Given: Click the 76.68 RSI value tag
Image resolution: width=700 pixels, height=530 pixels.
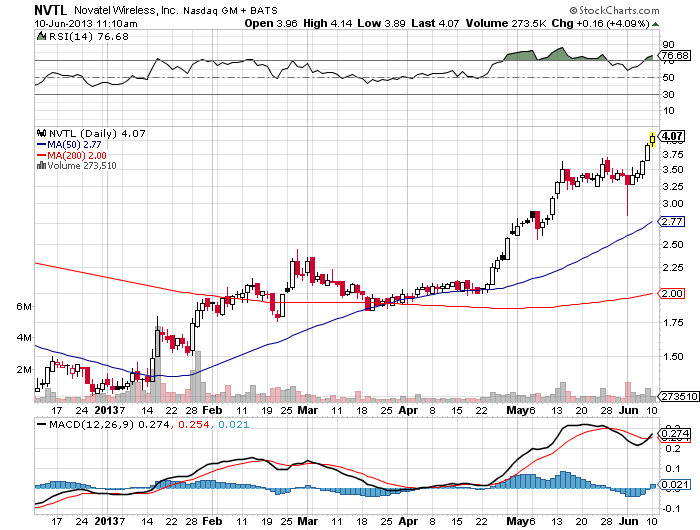Looking at the screenshot, I should 675,55.
